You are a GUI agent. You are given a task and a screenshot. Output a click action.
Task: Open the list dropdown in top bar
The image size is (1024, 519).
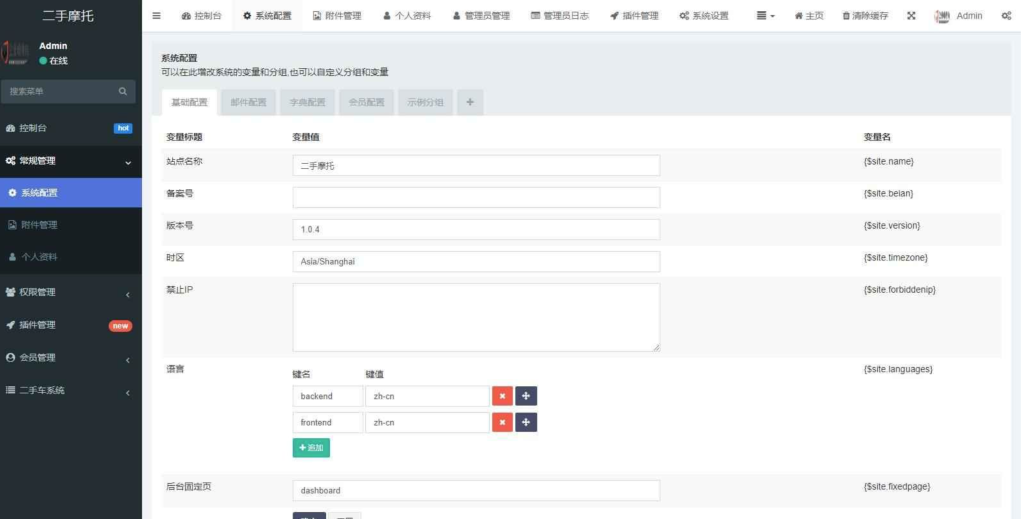pyautogui.click(x=765, y=16)
